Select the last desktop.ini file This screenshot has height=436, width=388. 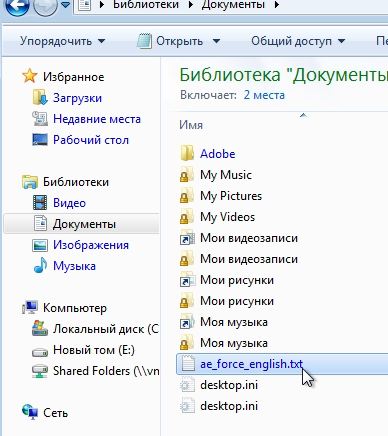coord(229,406)
